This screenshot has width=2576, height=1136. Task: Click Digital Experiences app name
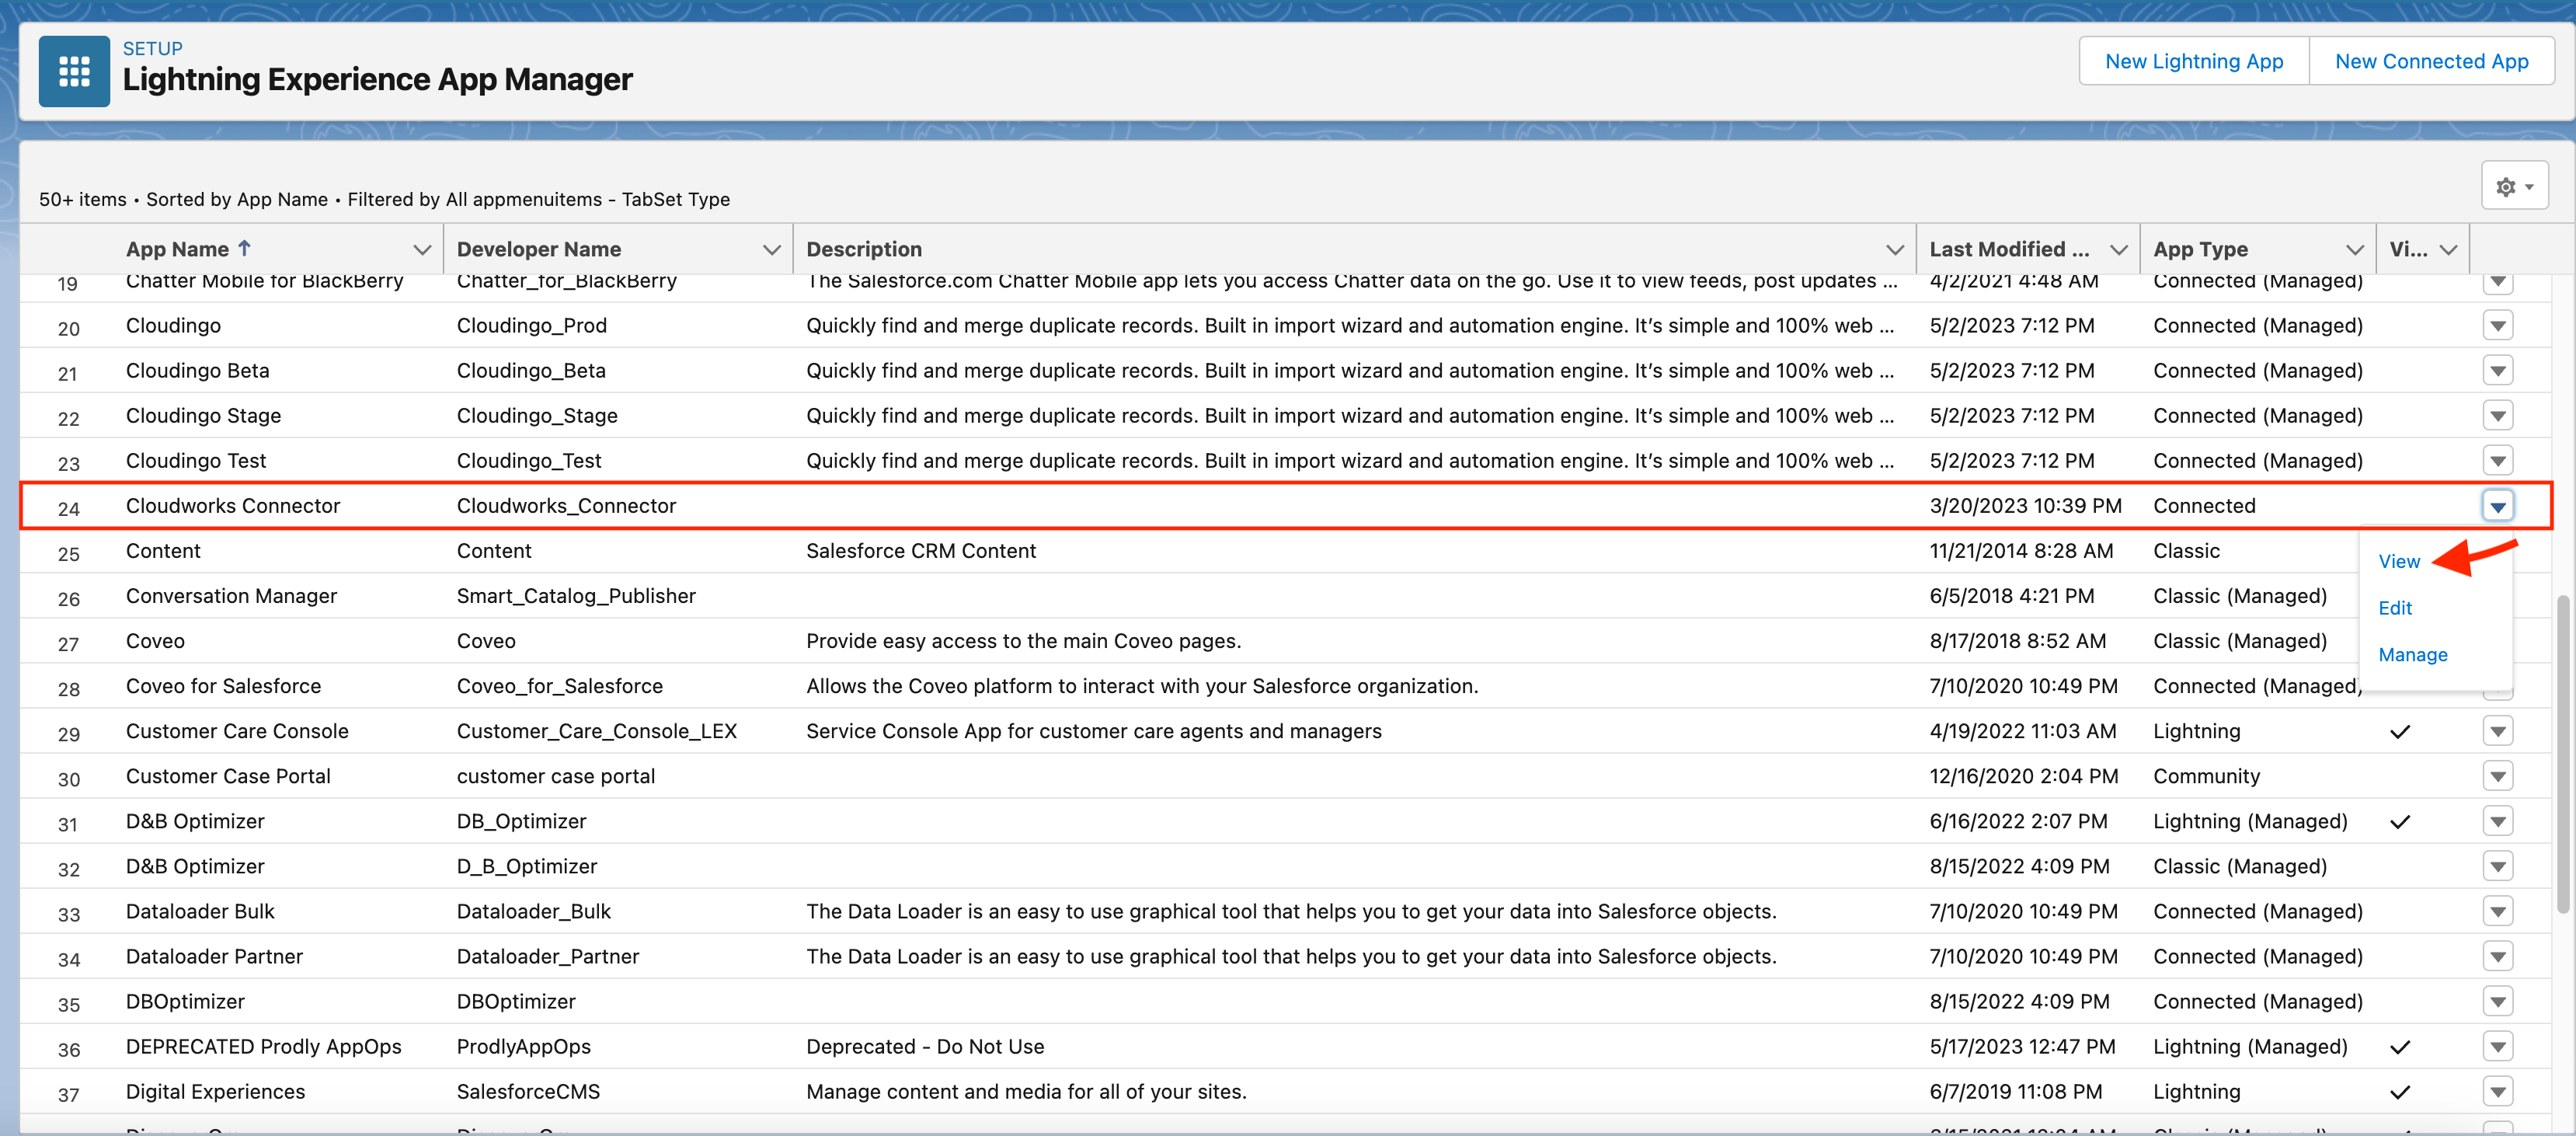(215, 1091)
